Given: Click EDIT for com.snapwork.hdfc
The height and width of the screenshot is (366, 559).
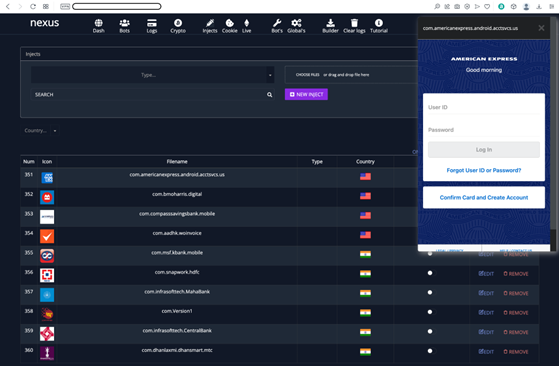Looking at the screenshot, I should point(486,274).
